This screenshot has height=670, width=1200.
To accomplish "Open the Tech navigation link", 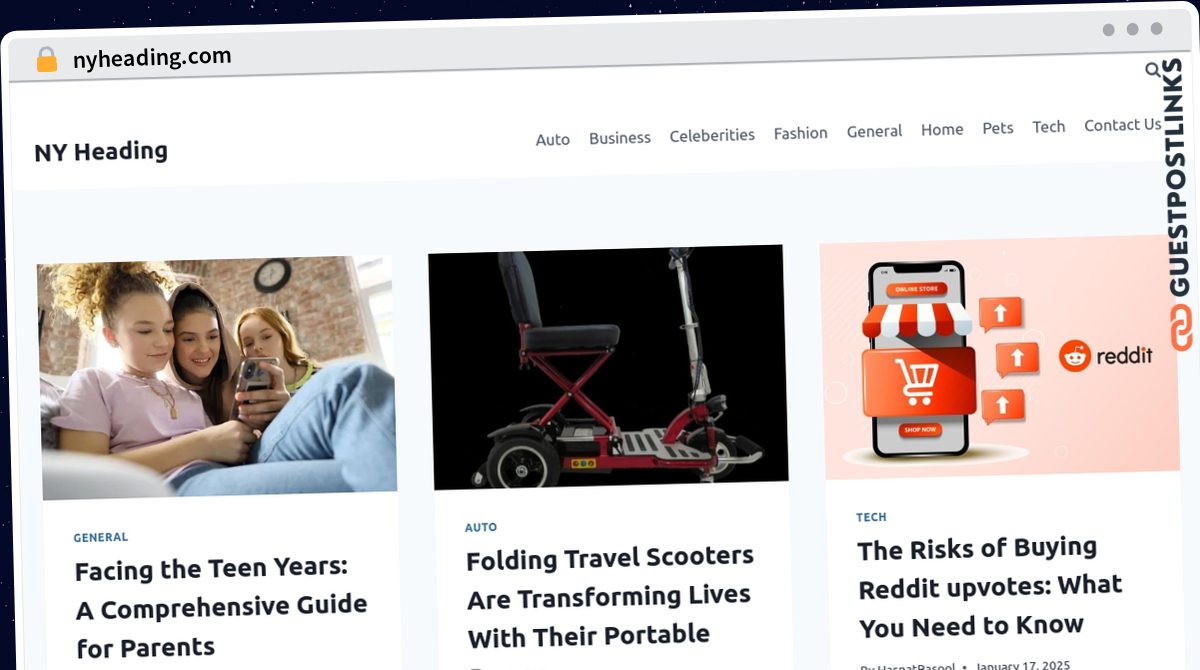I will (1049, 126).
